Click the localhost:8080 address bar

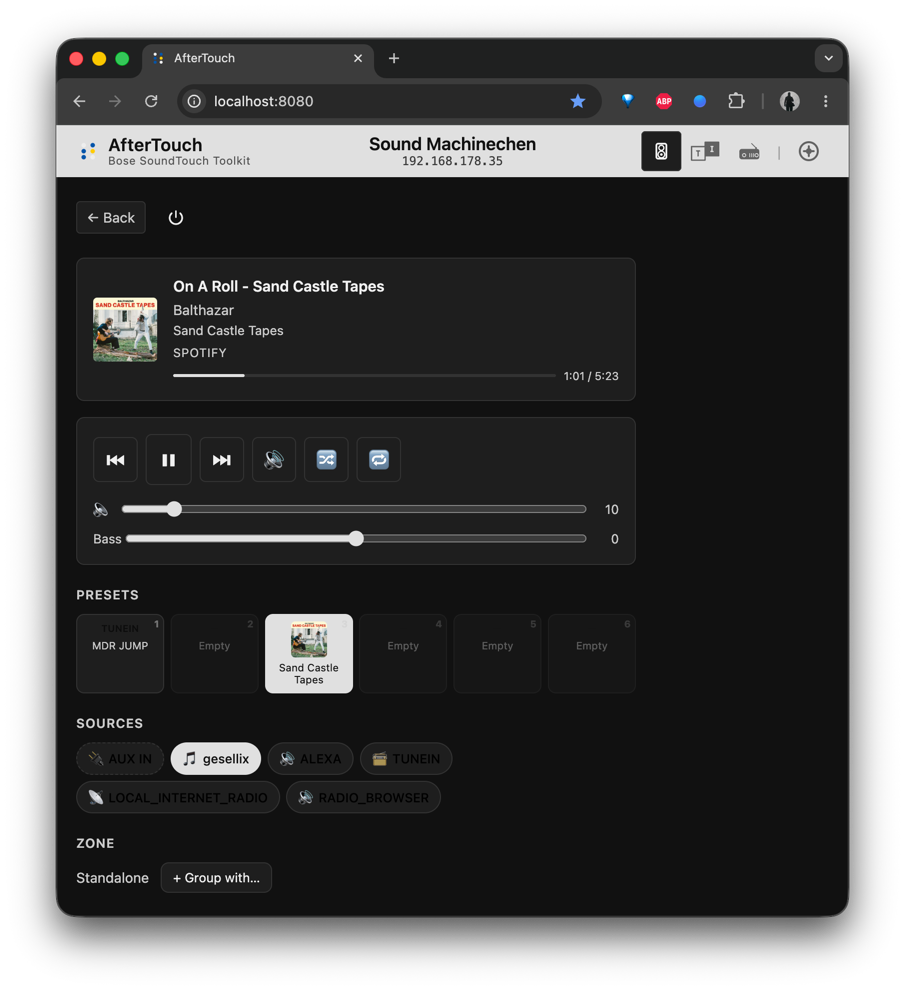pos(389,101)
